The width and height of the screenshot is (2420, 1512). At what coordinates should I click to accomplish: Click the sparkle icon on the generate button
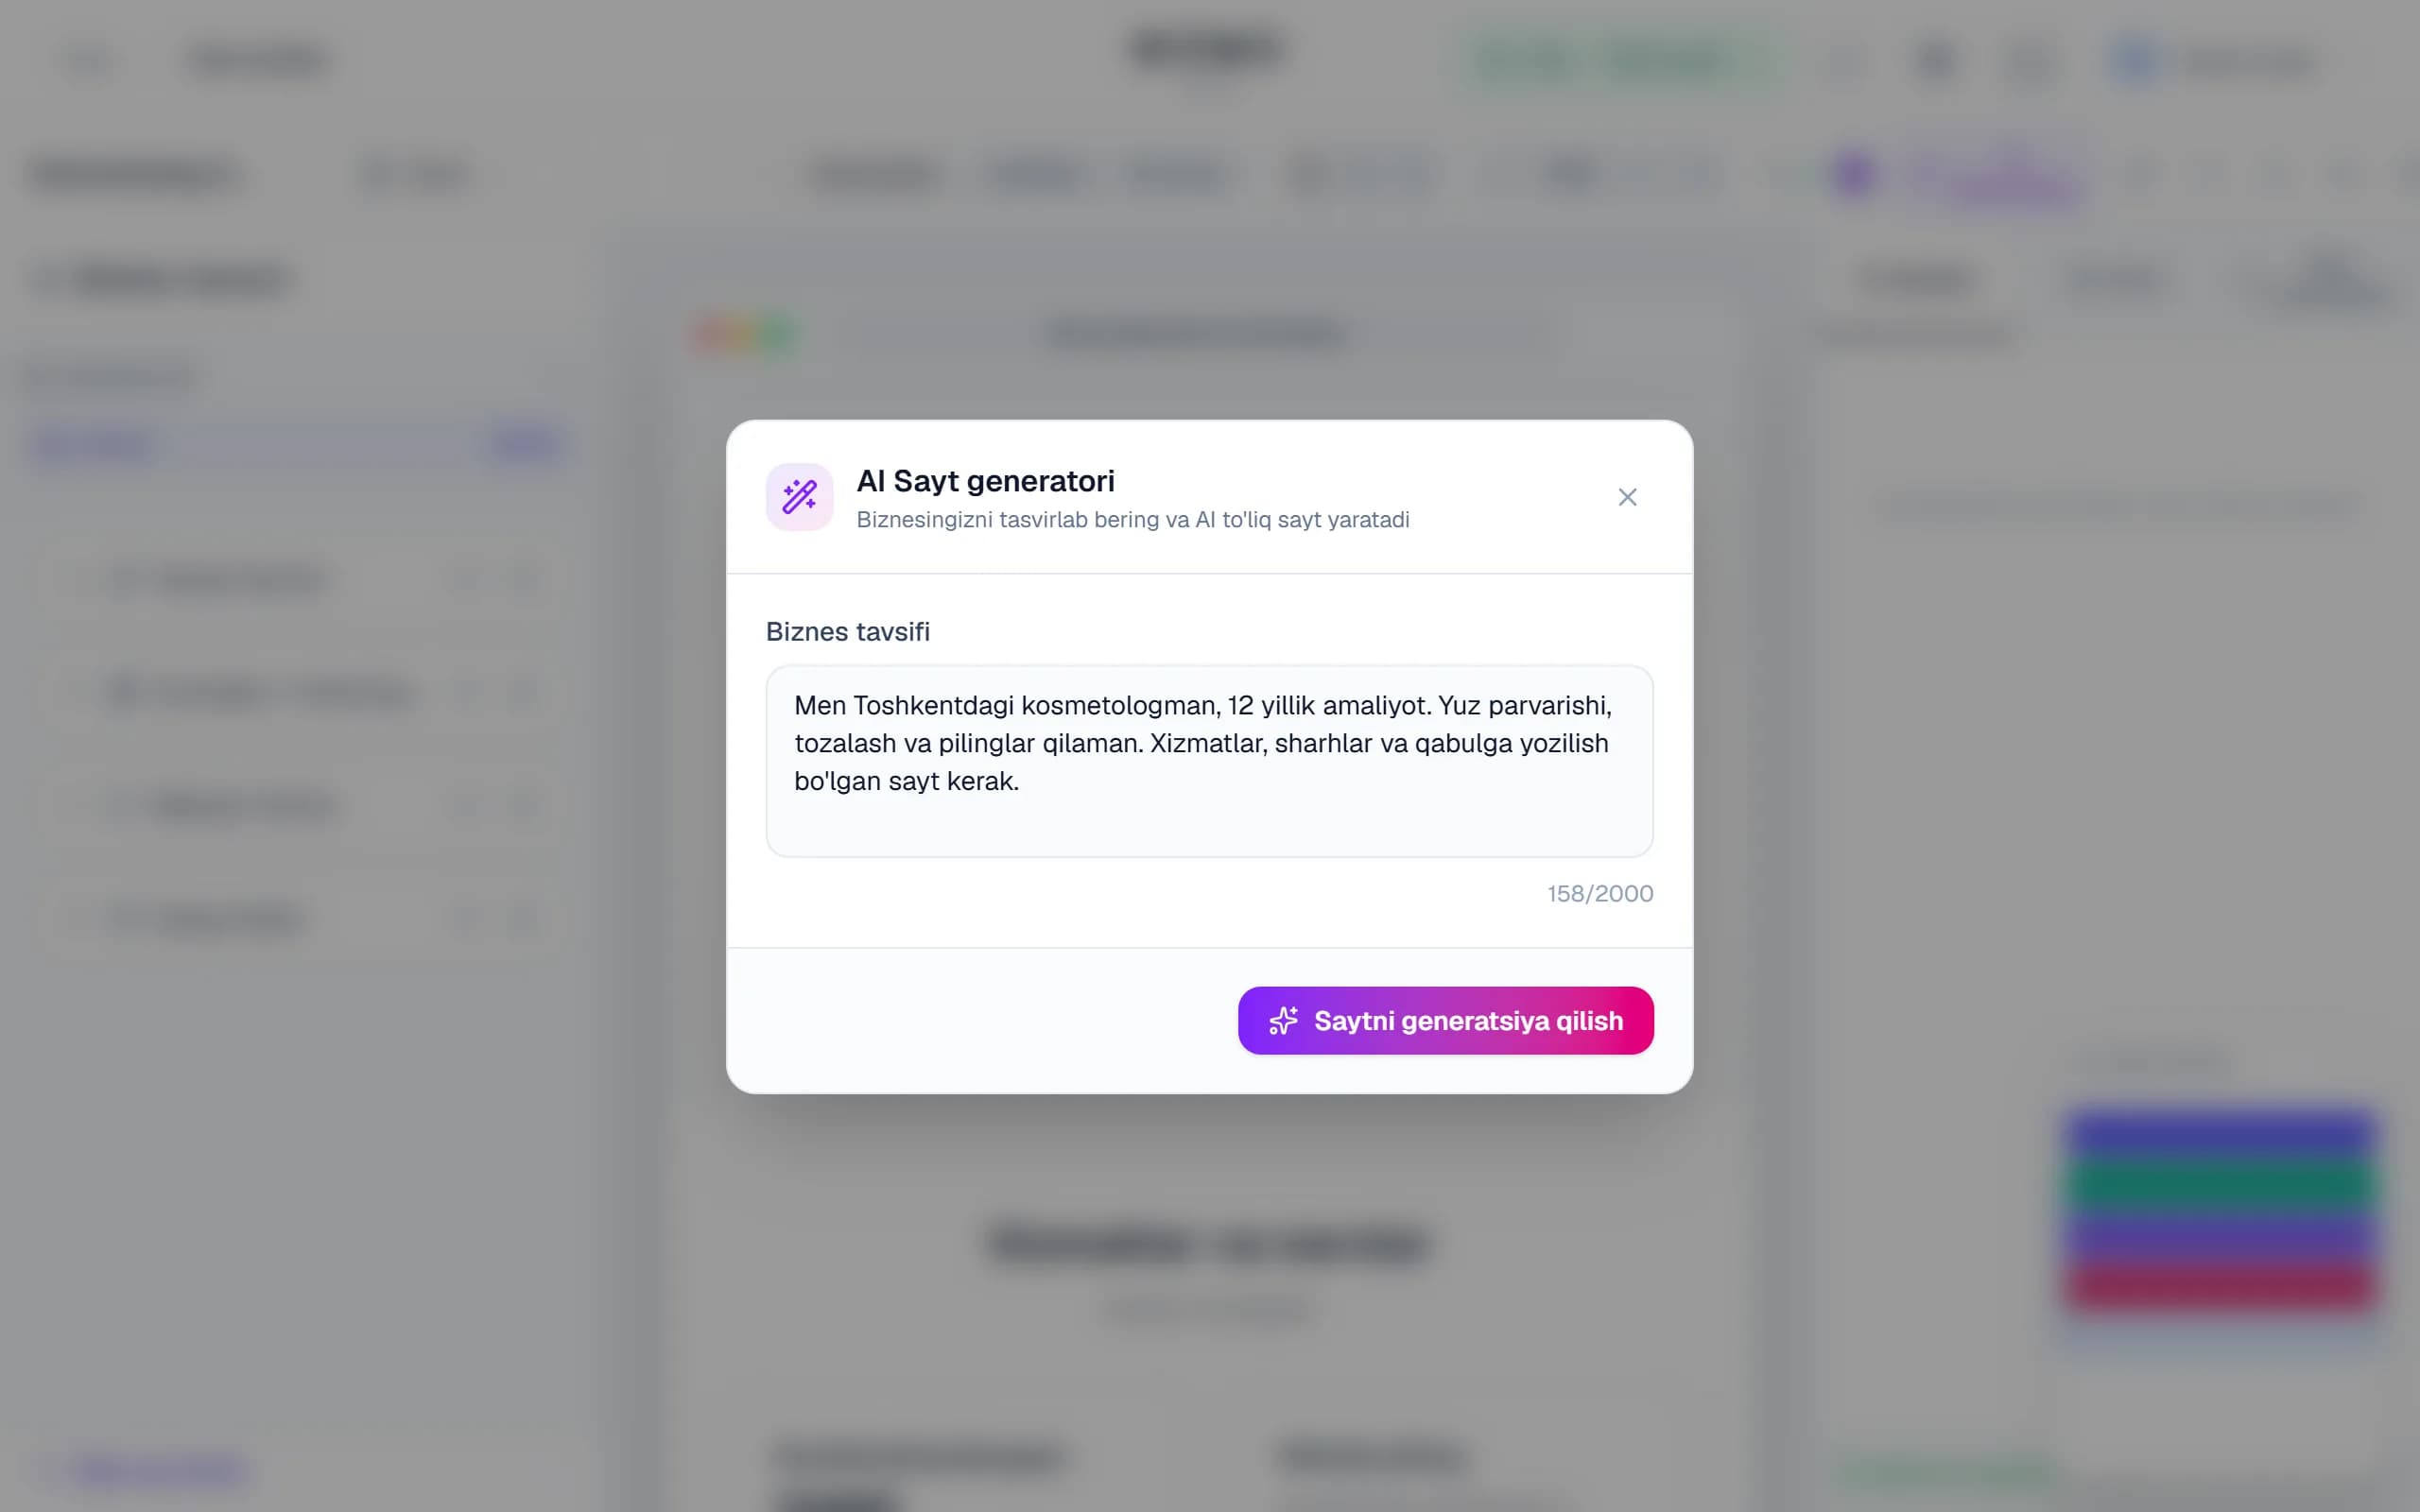click(x=1283, y=1020)
